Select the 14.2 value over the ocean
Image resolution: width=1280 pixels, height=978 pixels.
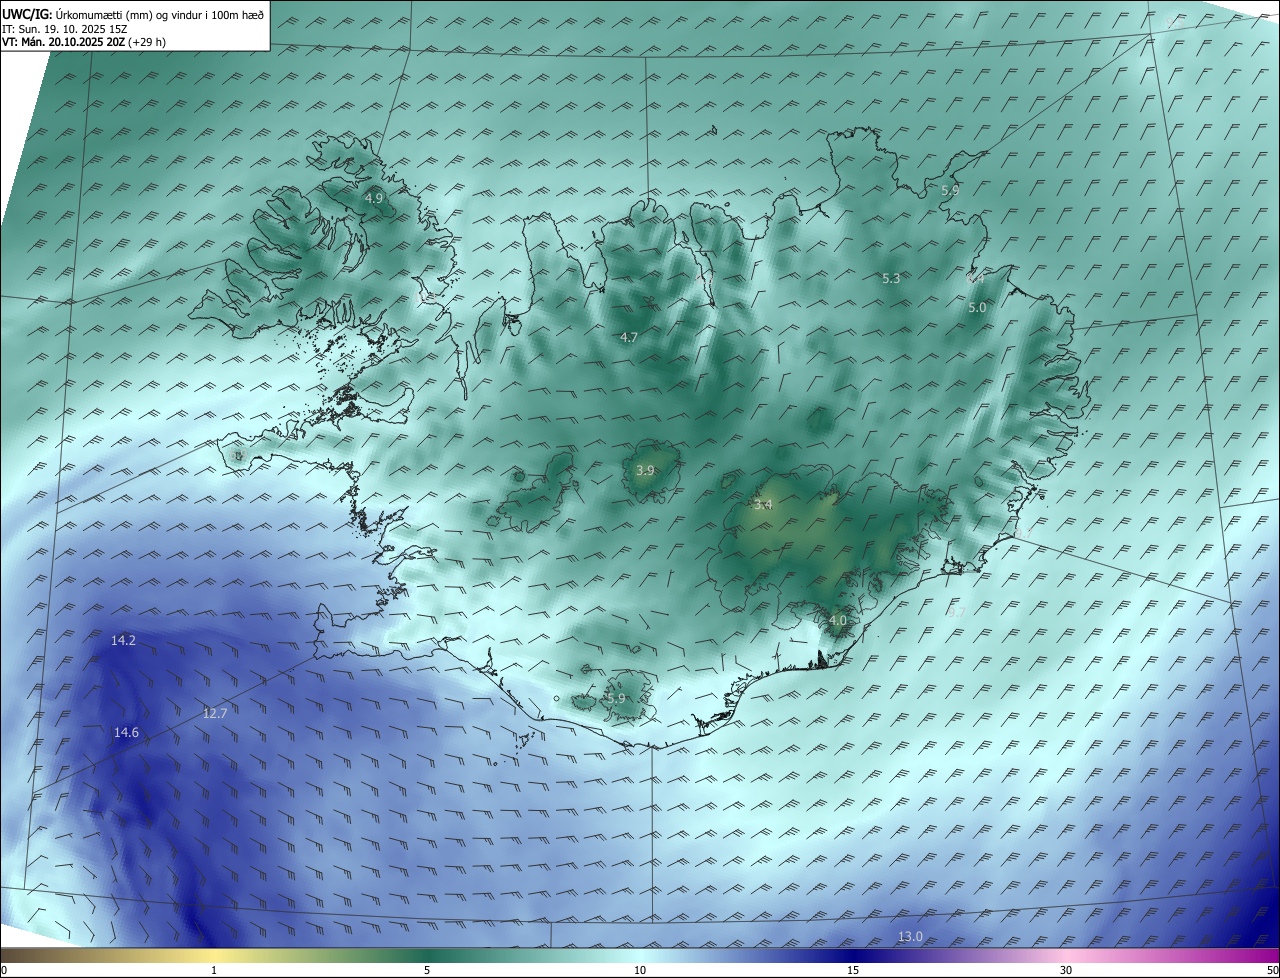coord(123,640)
